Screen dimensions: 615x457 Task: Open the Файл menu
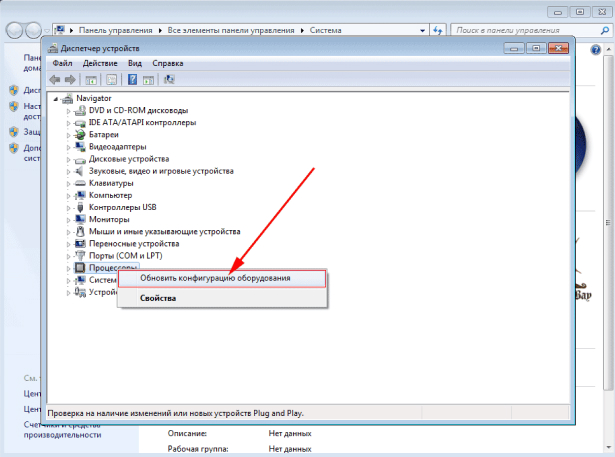(62, 63)
